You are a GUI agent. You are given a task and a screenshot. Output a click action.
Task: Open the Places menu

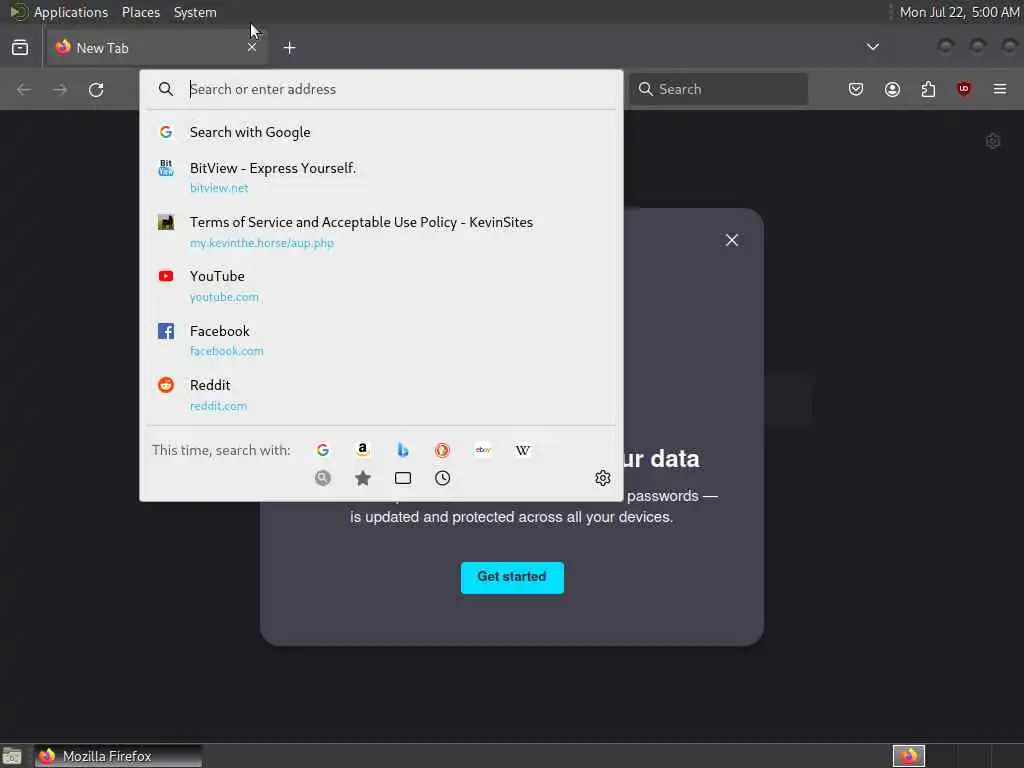click(140, 12)
